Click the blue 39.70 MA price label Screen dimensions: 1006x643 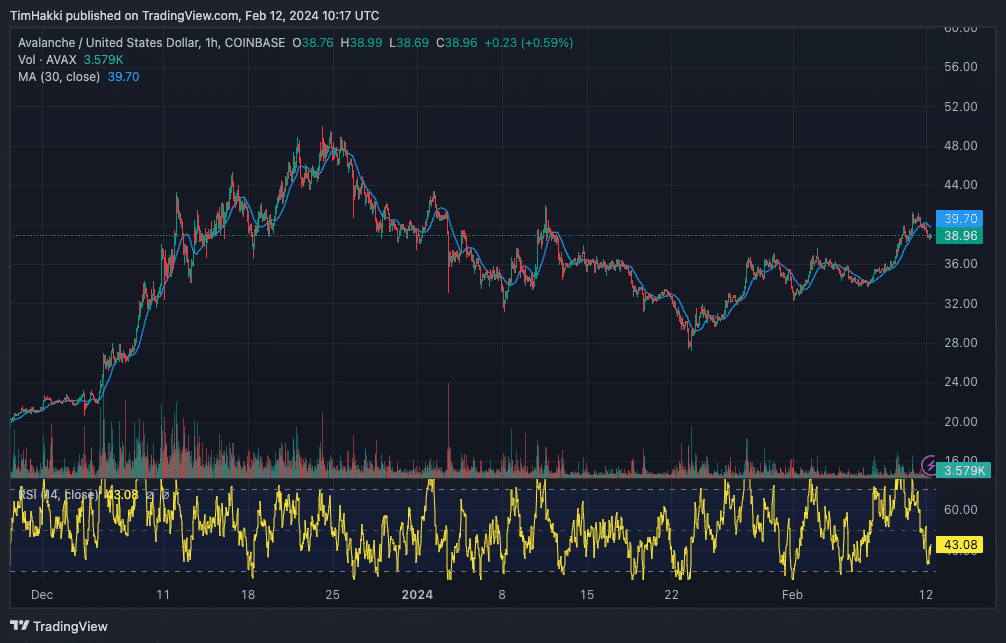point(963,218)
